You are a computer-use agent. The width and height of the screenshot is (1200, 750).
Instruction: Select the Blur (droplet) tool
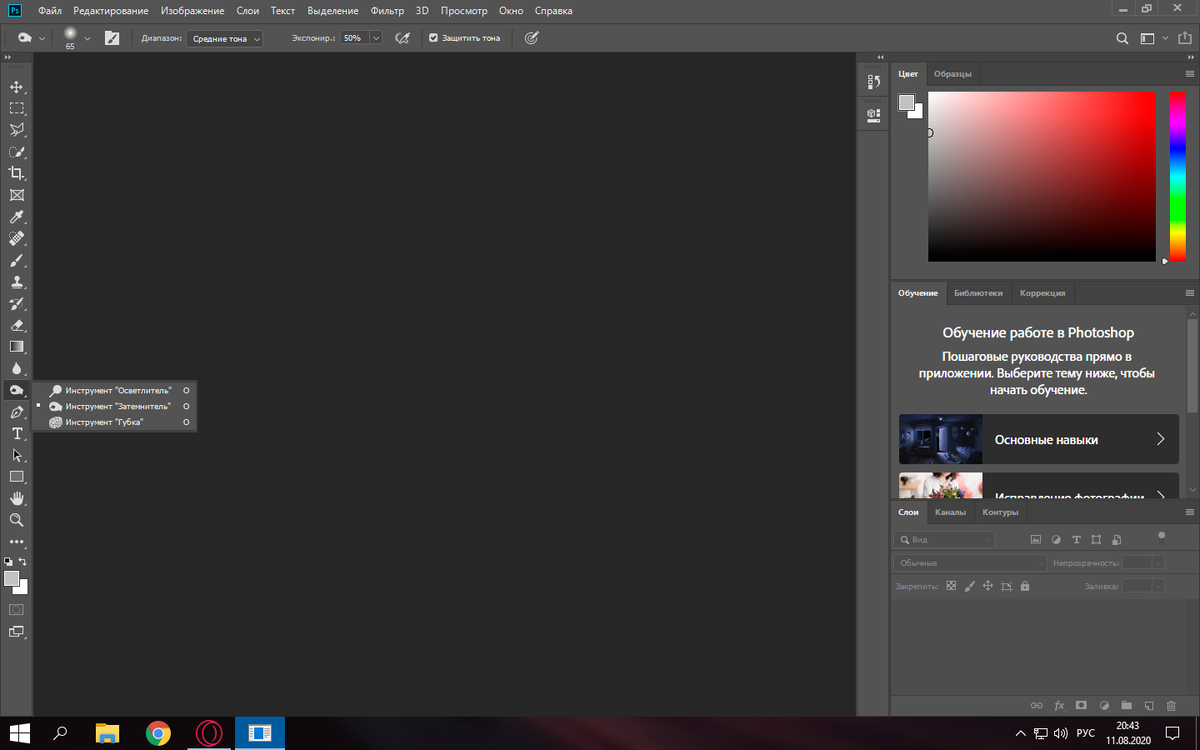coord(16,368)
